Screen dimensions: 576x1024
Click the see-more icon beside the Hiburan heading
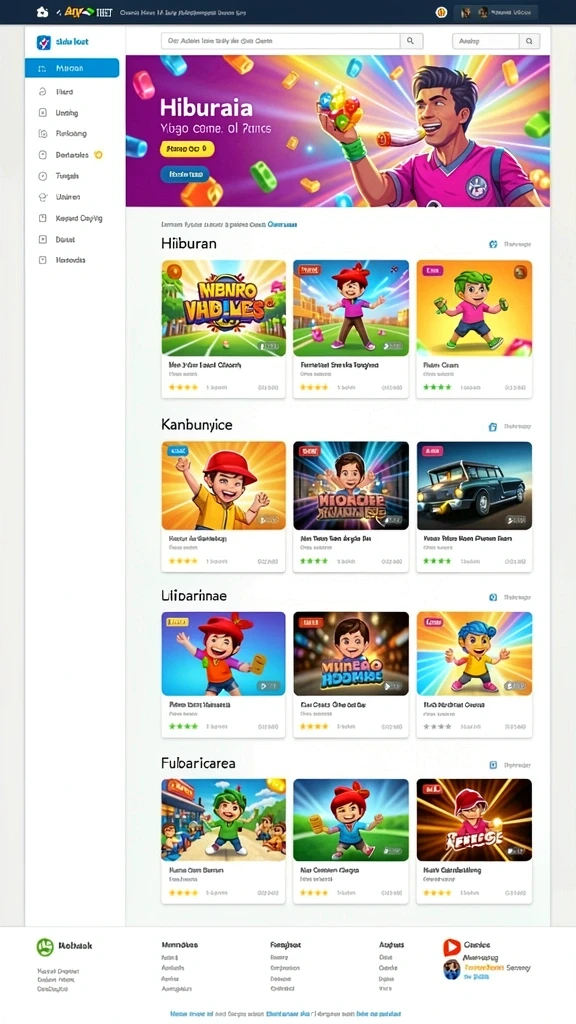tap(493, 244)
